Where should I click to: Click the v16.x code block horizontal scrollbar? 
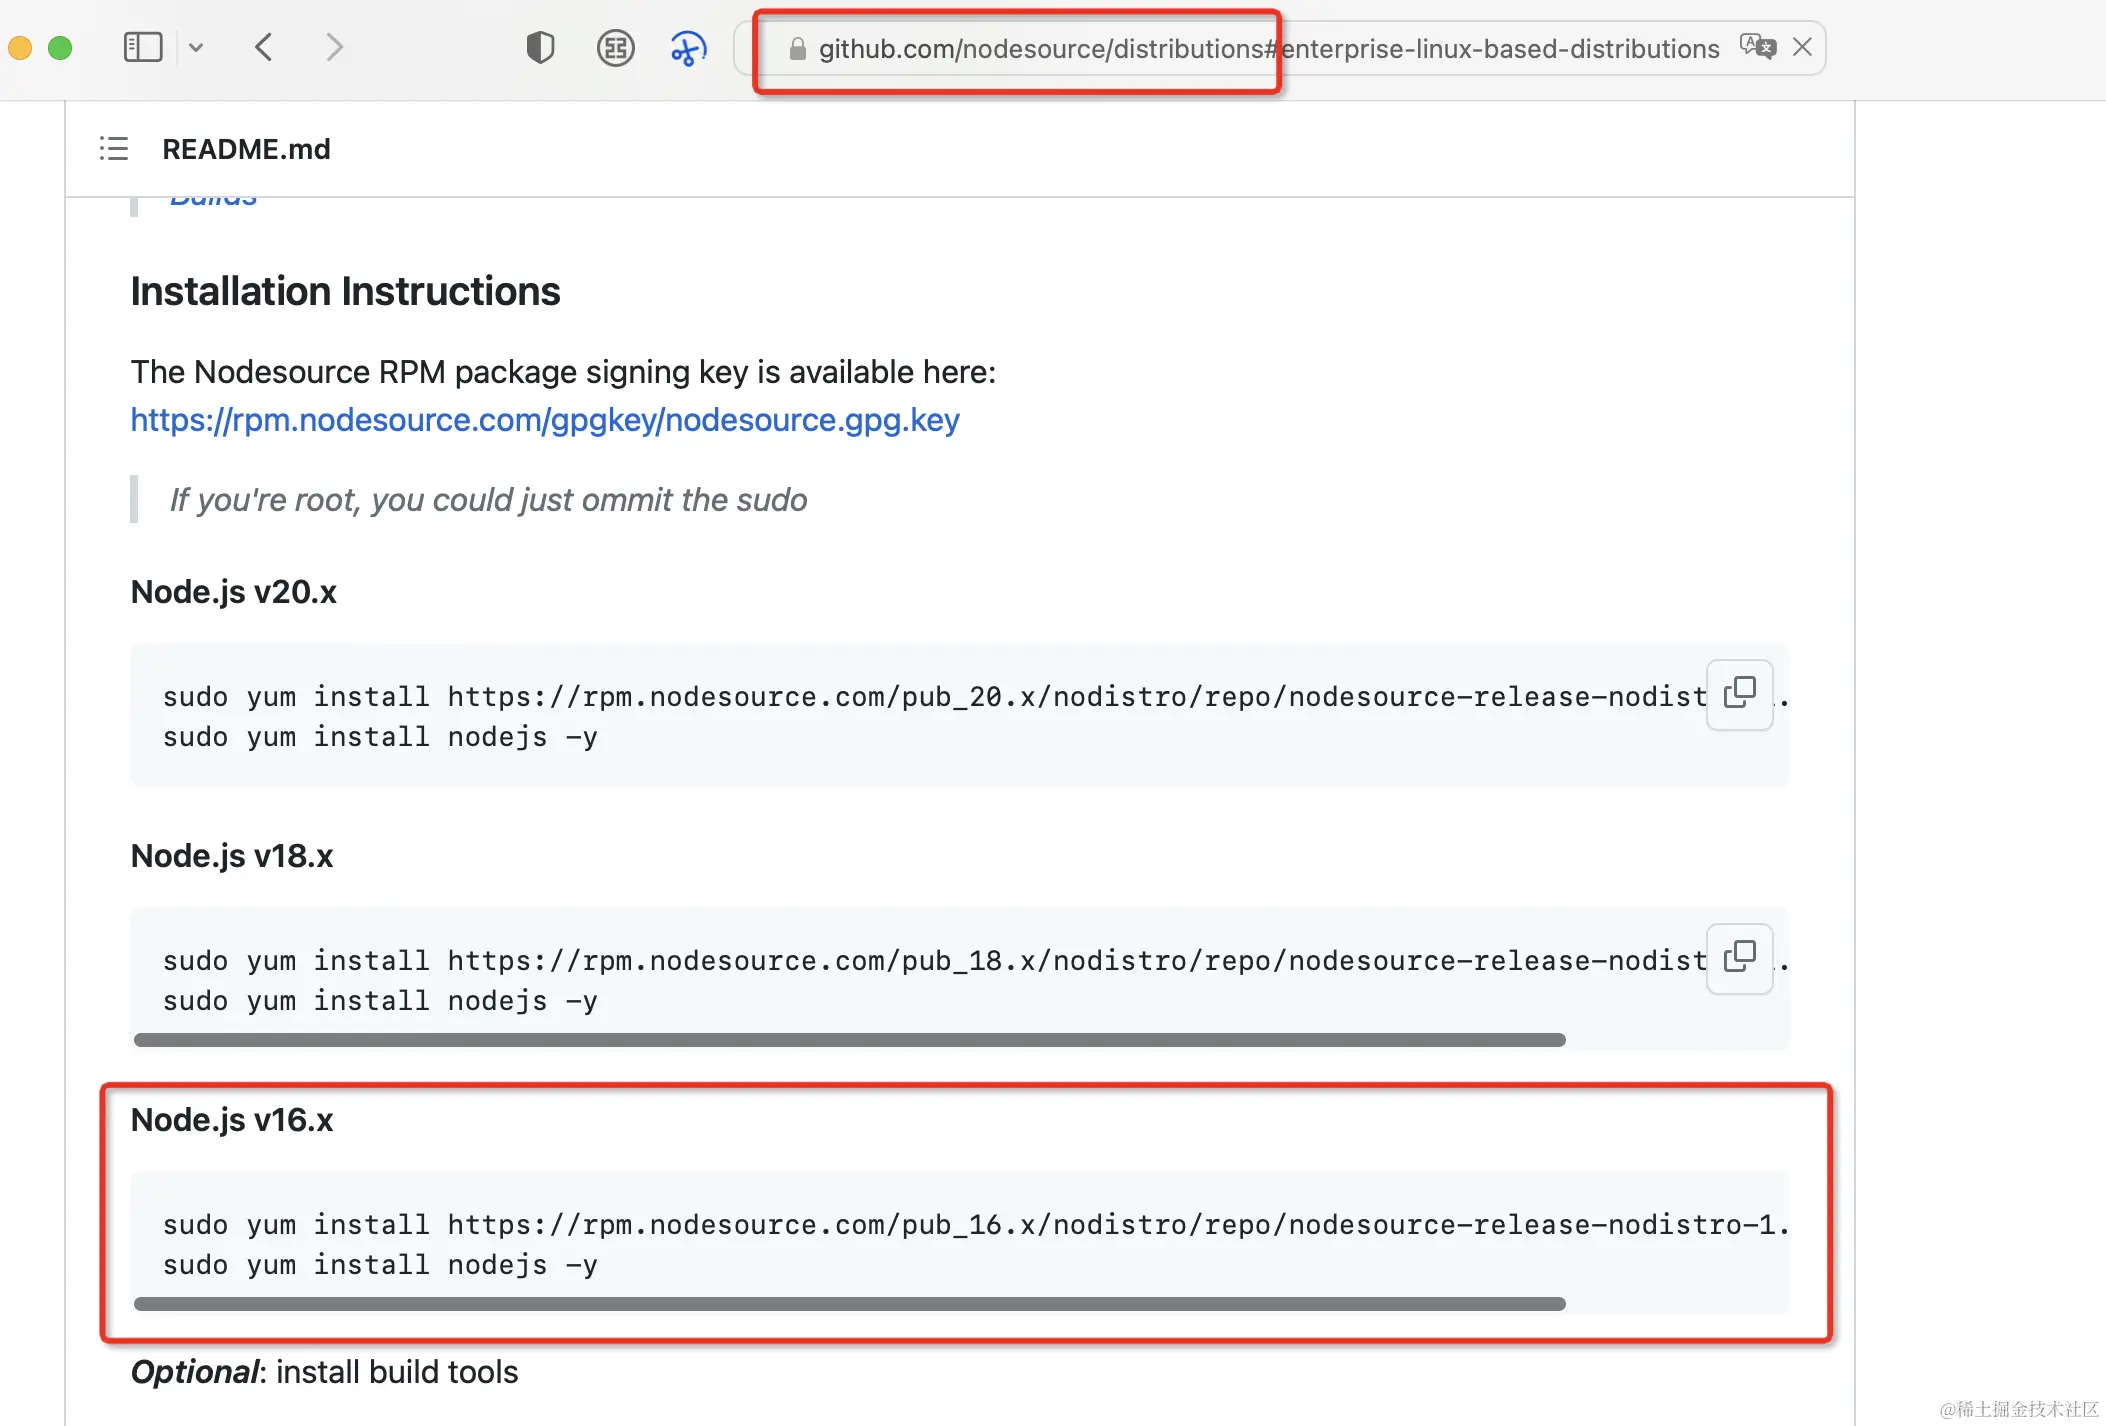[850, 1304]
